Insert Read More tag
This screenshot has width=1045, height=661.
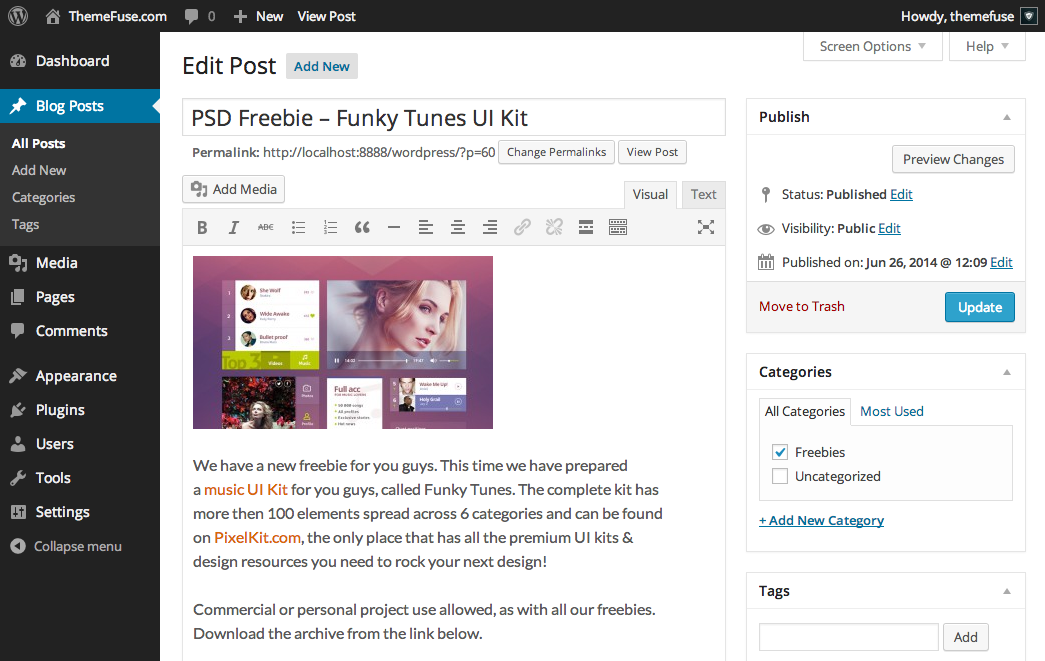coord(586,228)
